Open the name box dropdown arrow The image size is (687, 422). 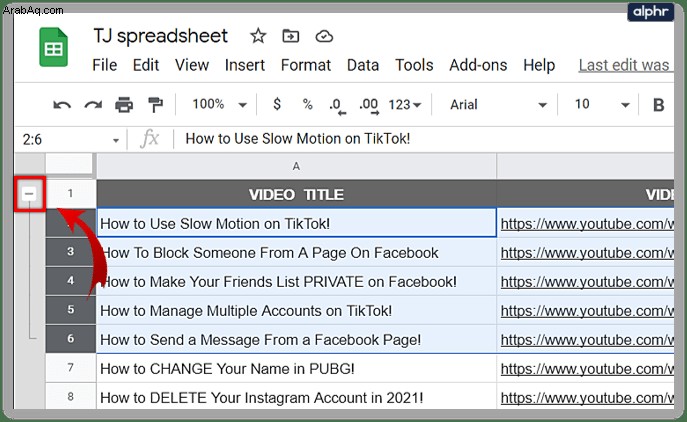point(116,141)
